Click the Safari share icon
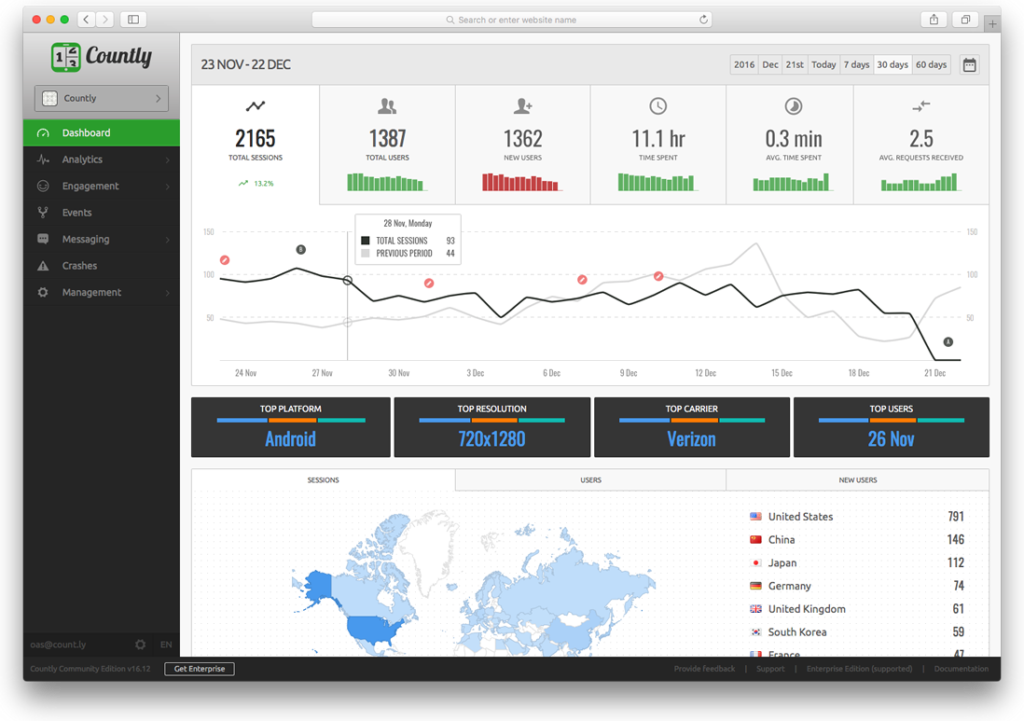 [933, 19]
